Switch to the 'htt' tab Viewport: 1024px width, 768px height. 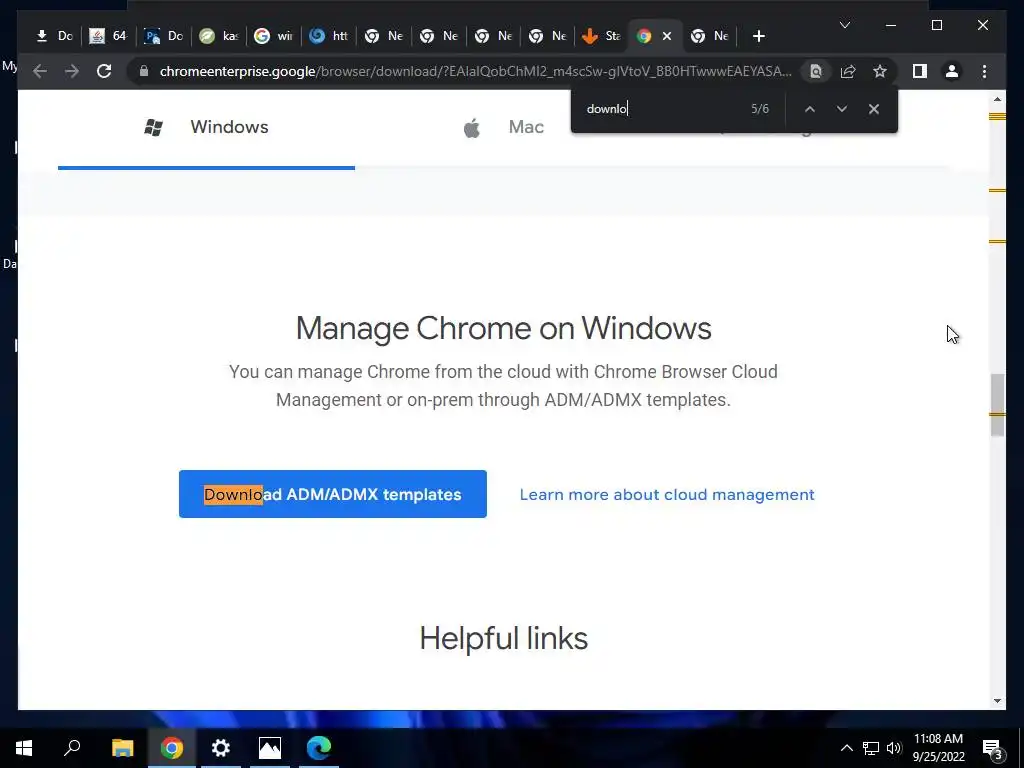click(x=328, y=37)
